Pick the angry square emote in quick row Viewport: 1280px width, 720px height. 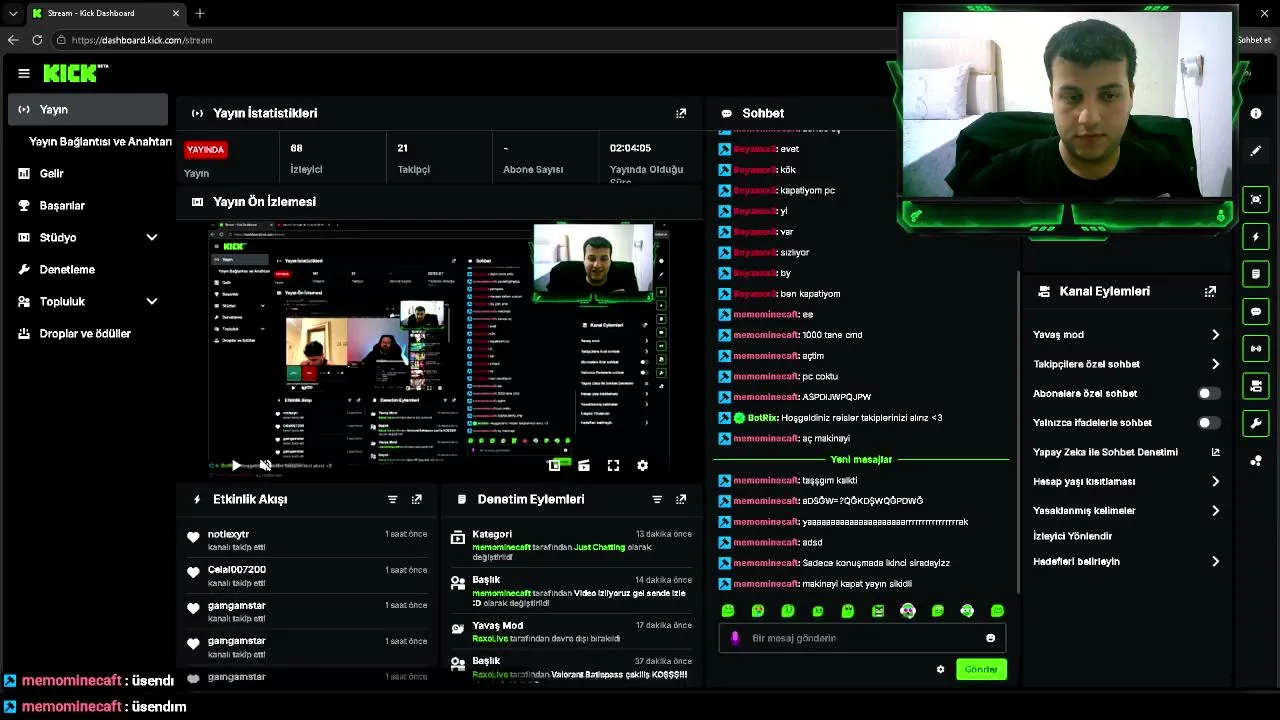pyautogui.click(x=878, y=611)
